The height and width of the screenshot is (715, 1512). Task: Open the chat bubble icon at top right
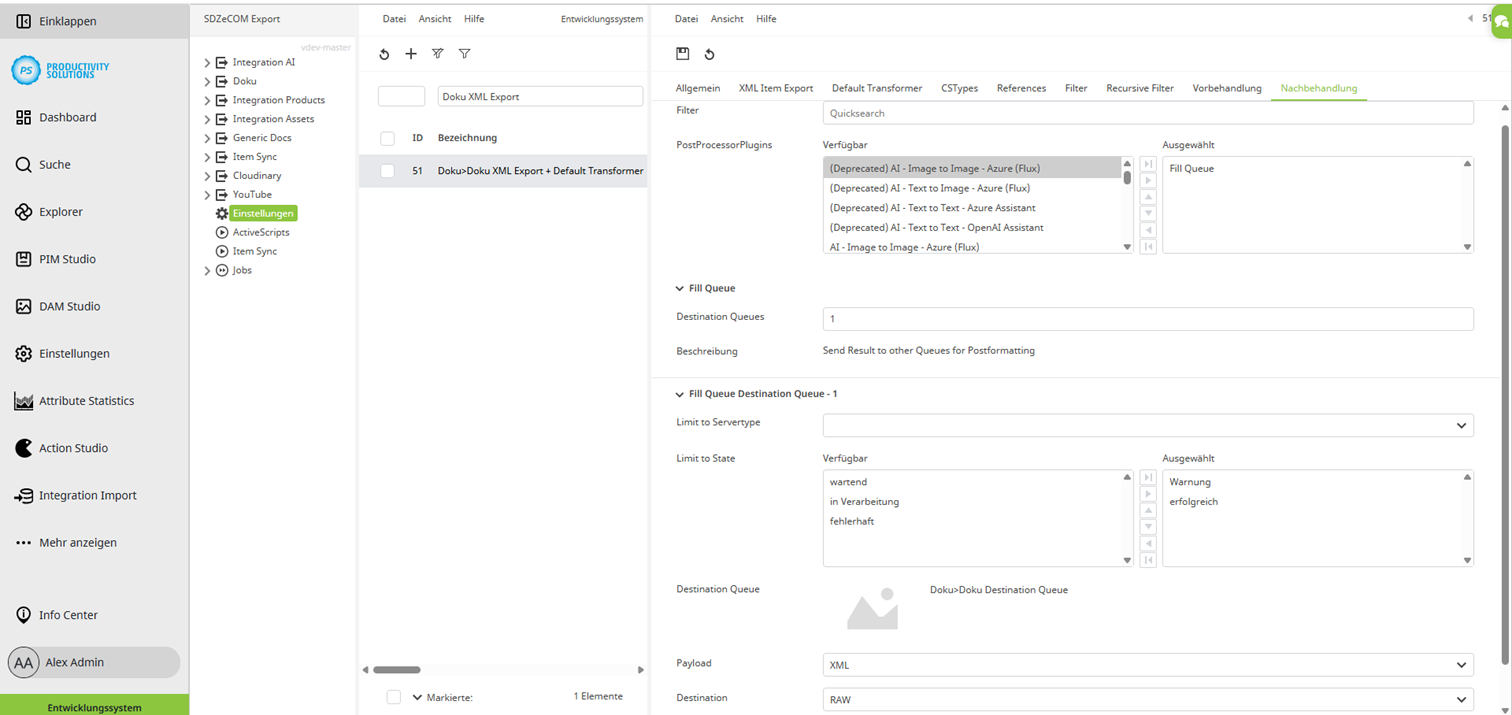tap(1501, 23)
